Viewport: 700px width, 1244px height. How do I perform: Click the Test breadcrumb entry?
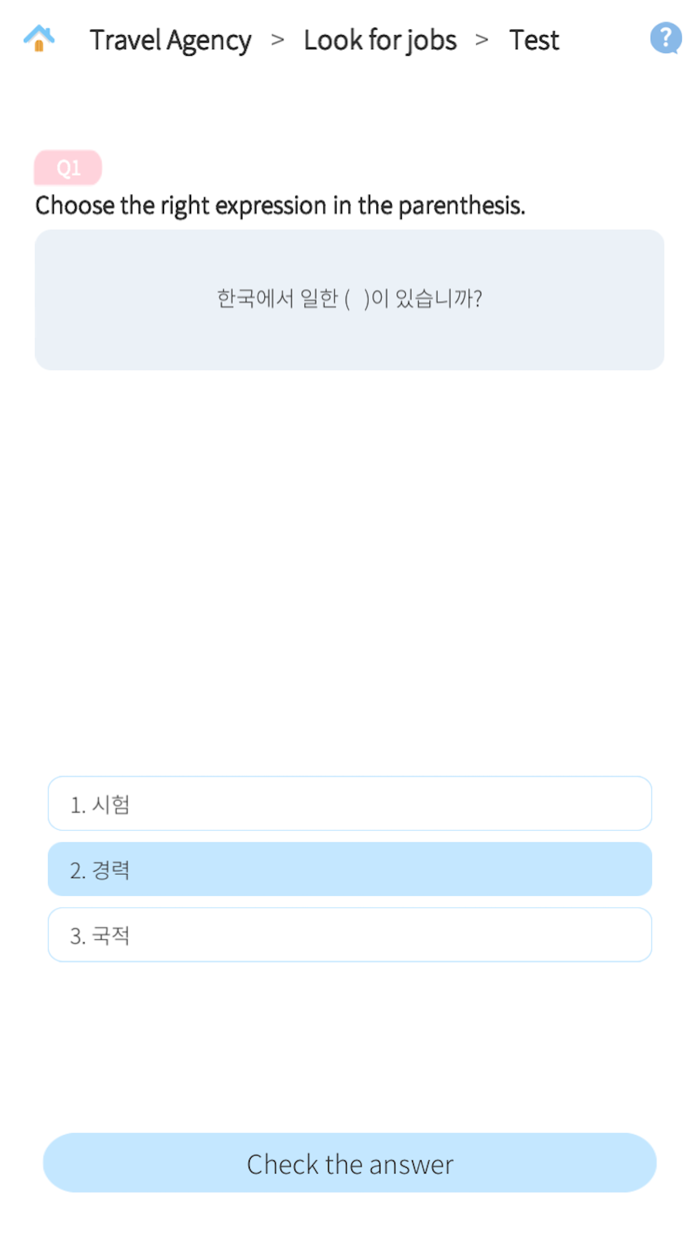point(534,40)
